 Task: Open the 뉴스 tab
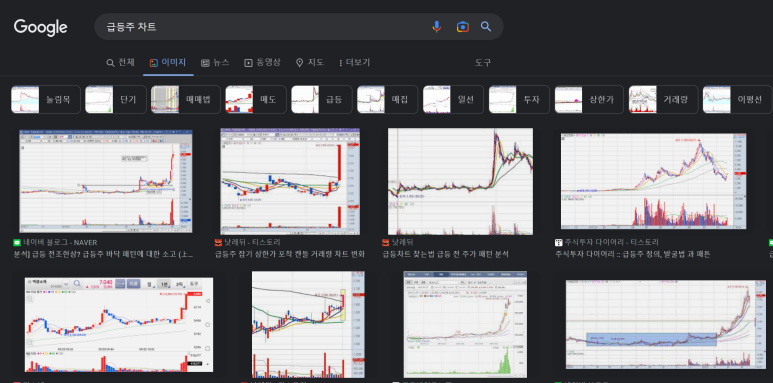pyautogui.click(x=215, y=63)
